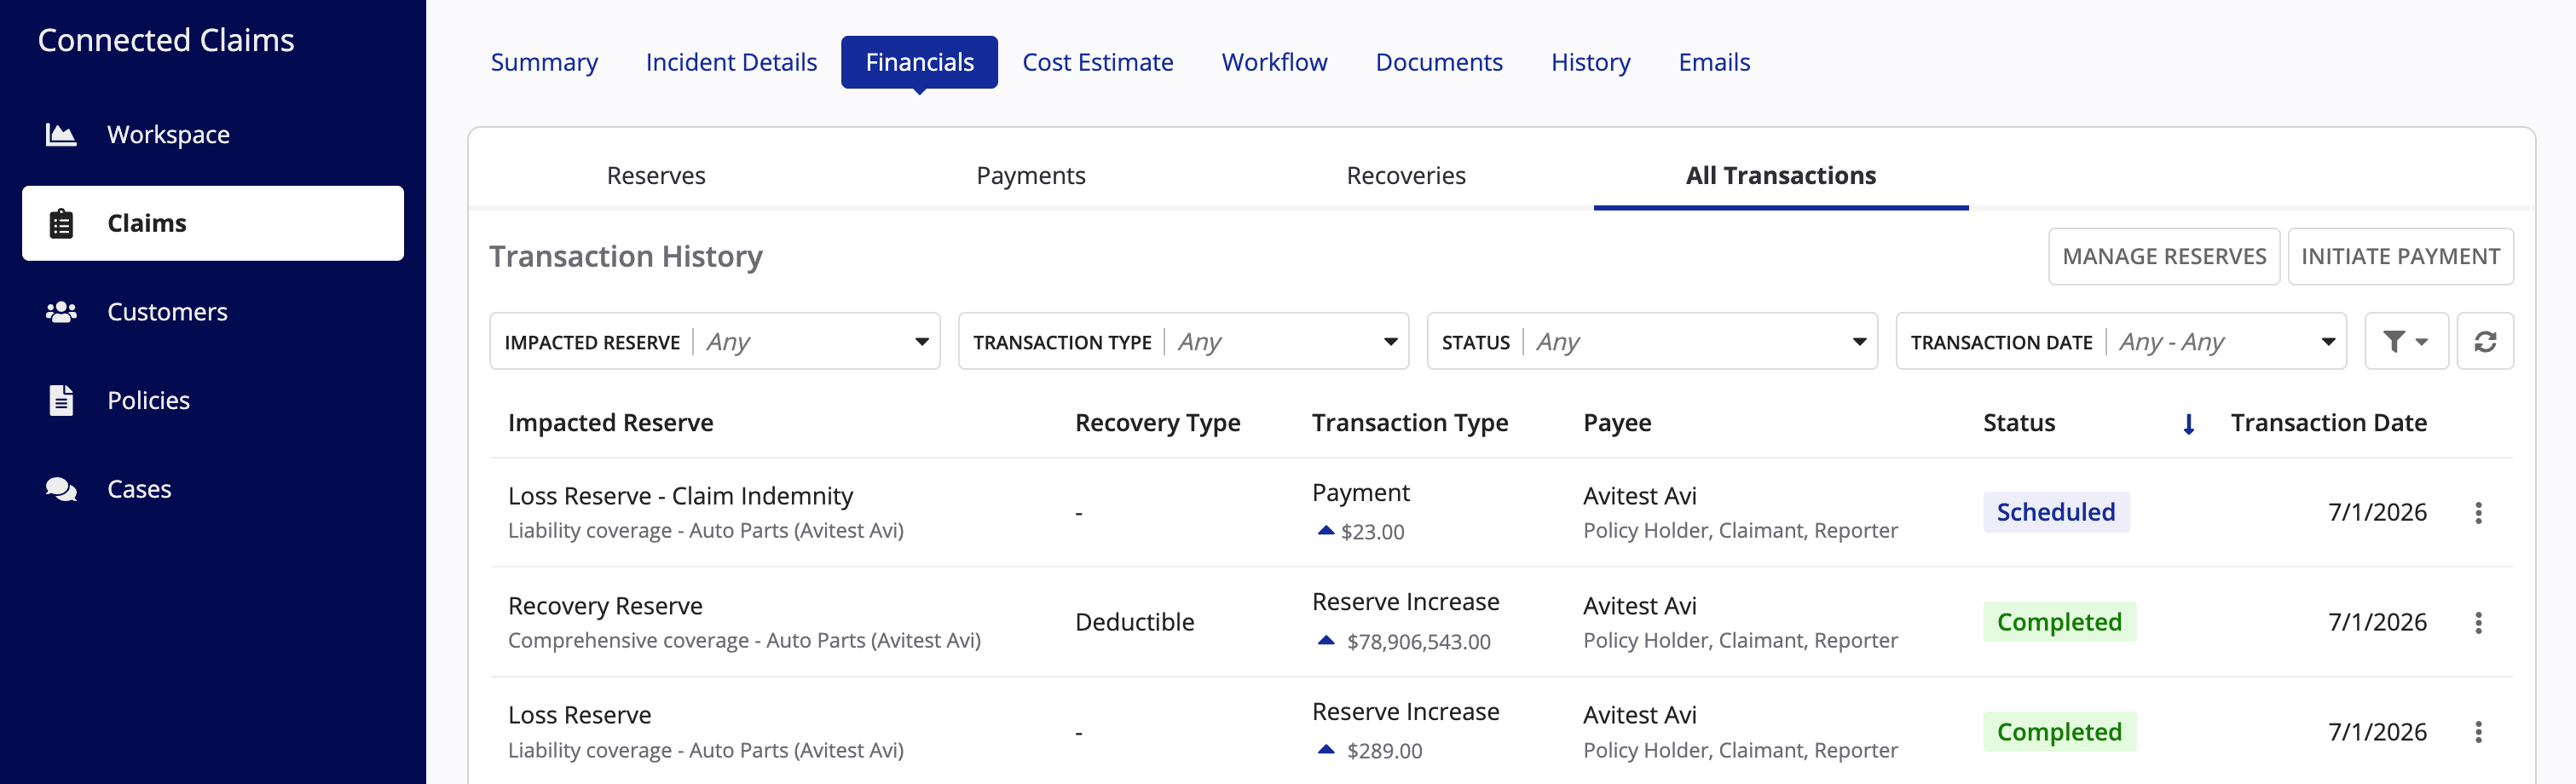
Task: Open the History tab
Action: point(1590,62)
